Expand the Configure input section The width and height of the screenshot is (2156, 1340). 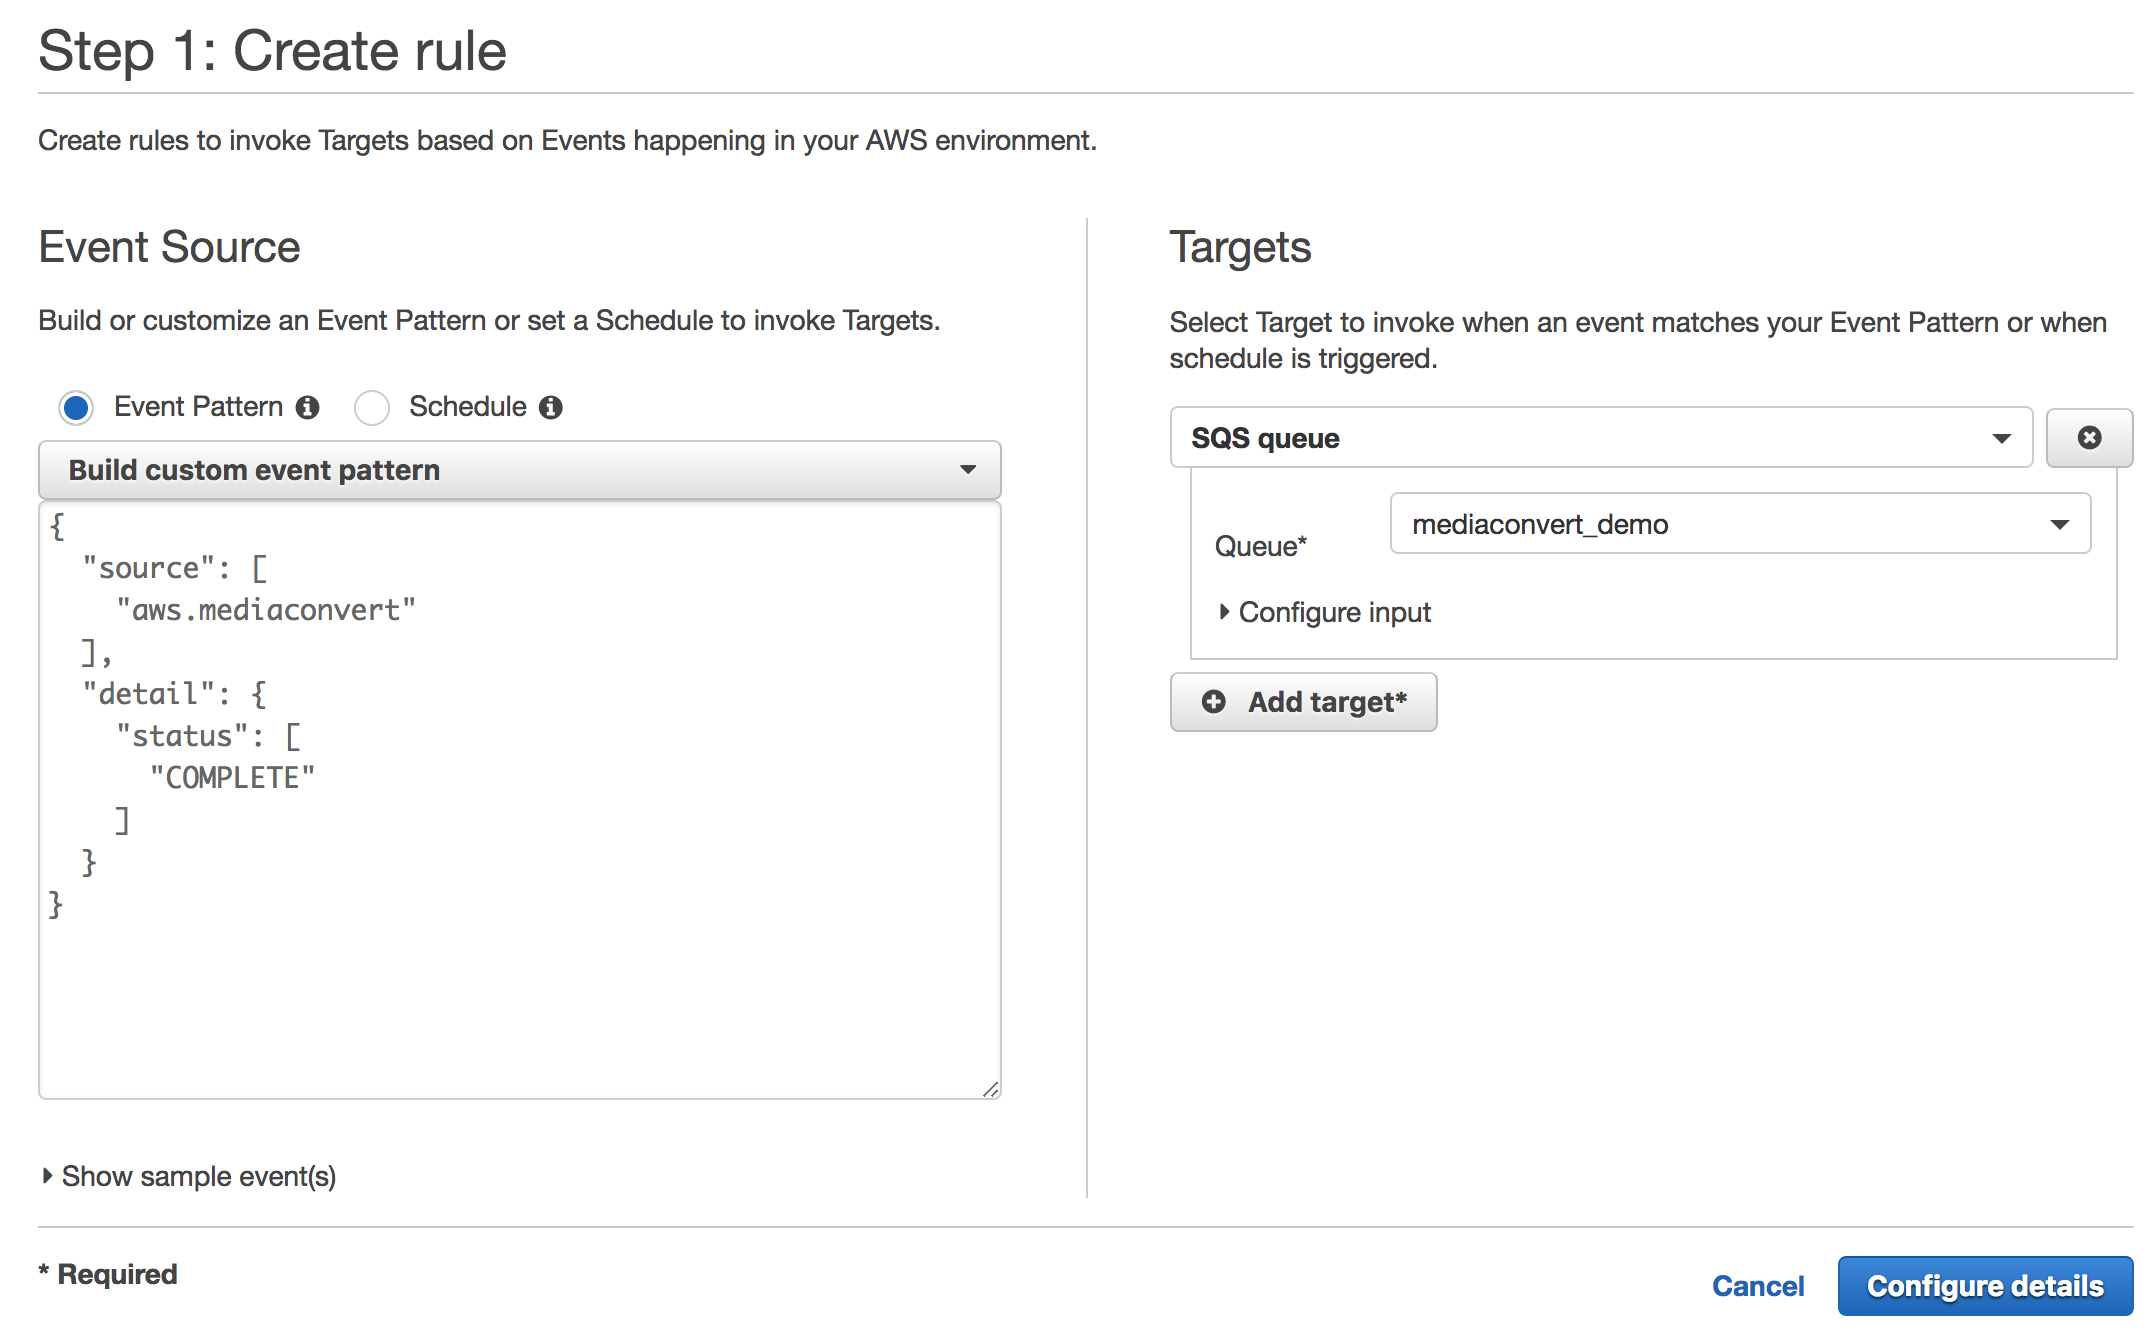click(1326, 612)
